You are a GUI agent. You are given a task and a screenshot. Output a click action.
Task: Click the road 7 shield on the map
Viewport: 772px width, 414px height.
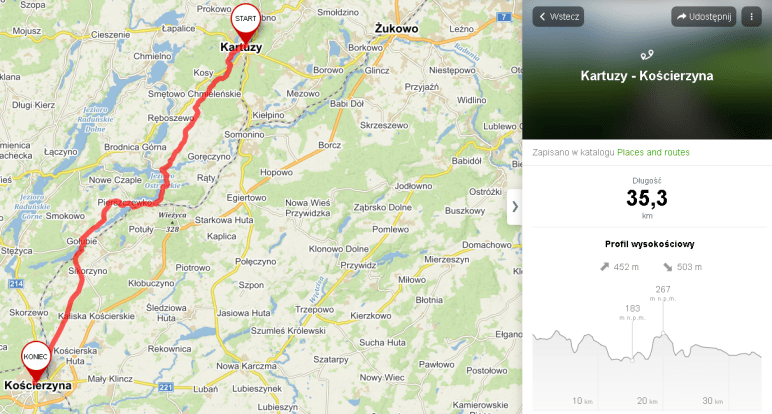tap(503, 17)
